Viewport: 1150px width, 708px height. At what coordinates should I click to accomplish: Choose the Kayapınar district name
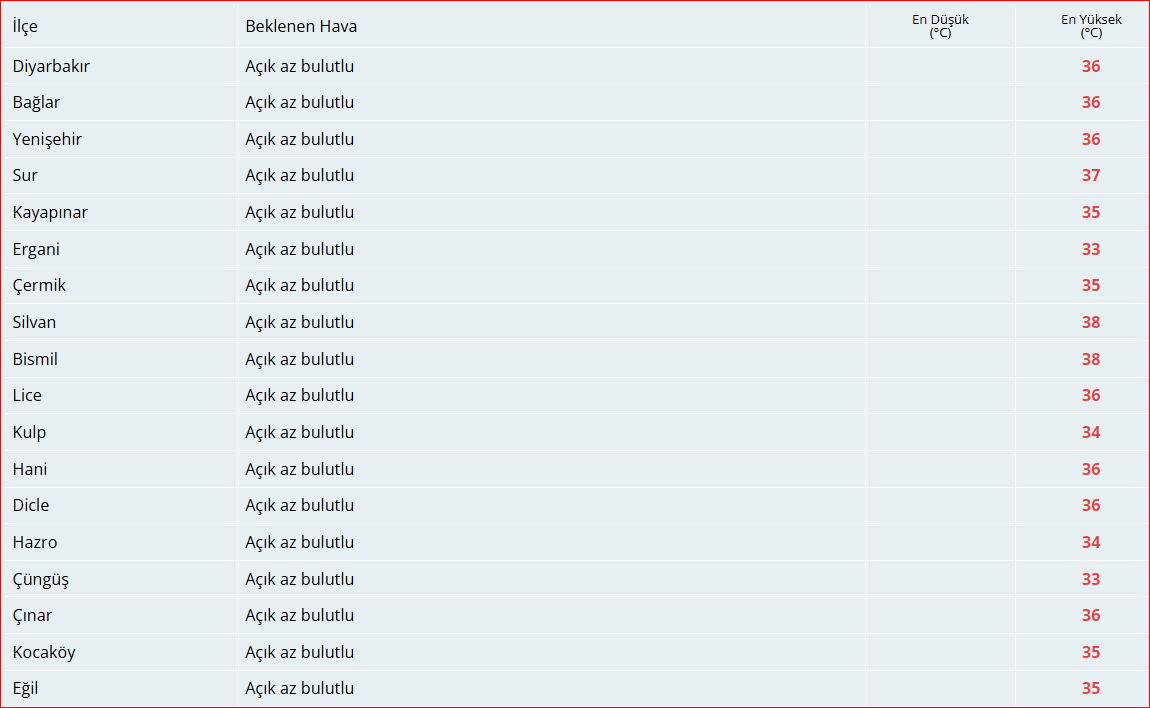[x=50, y=212]
